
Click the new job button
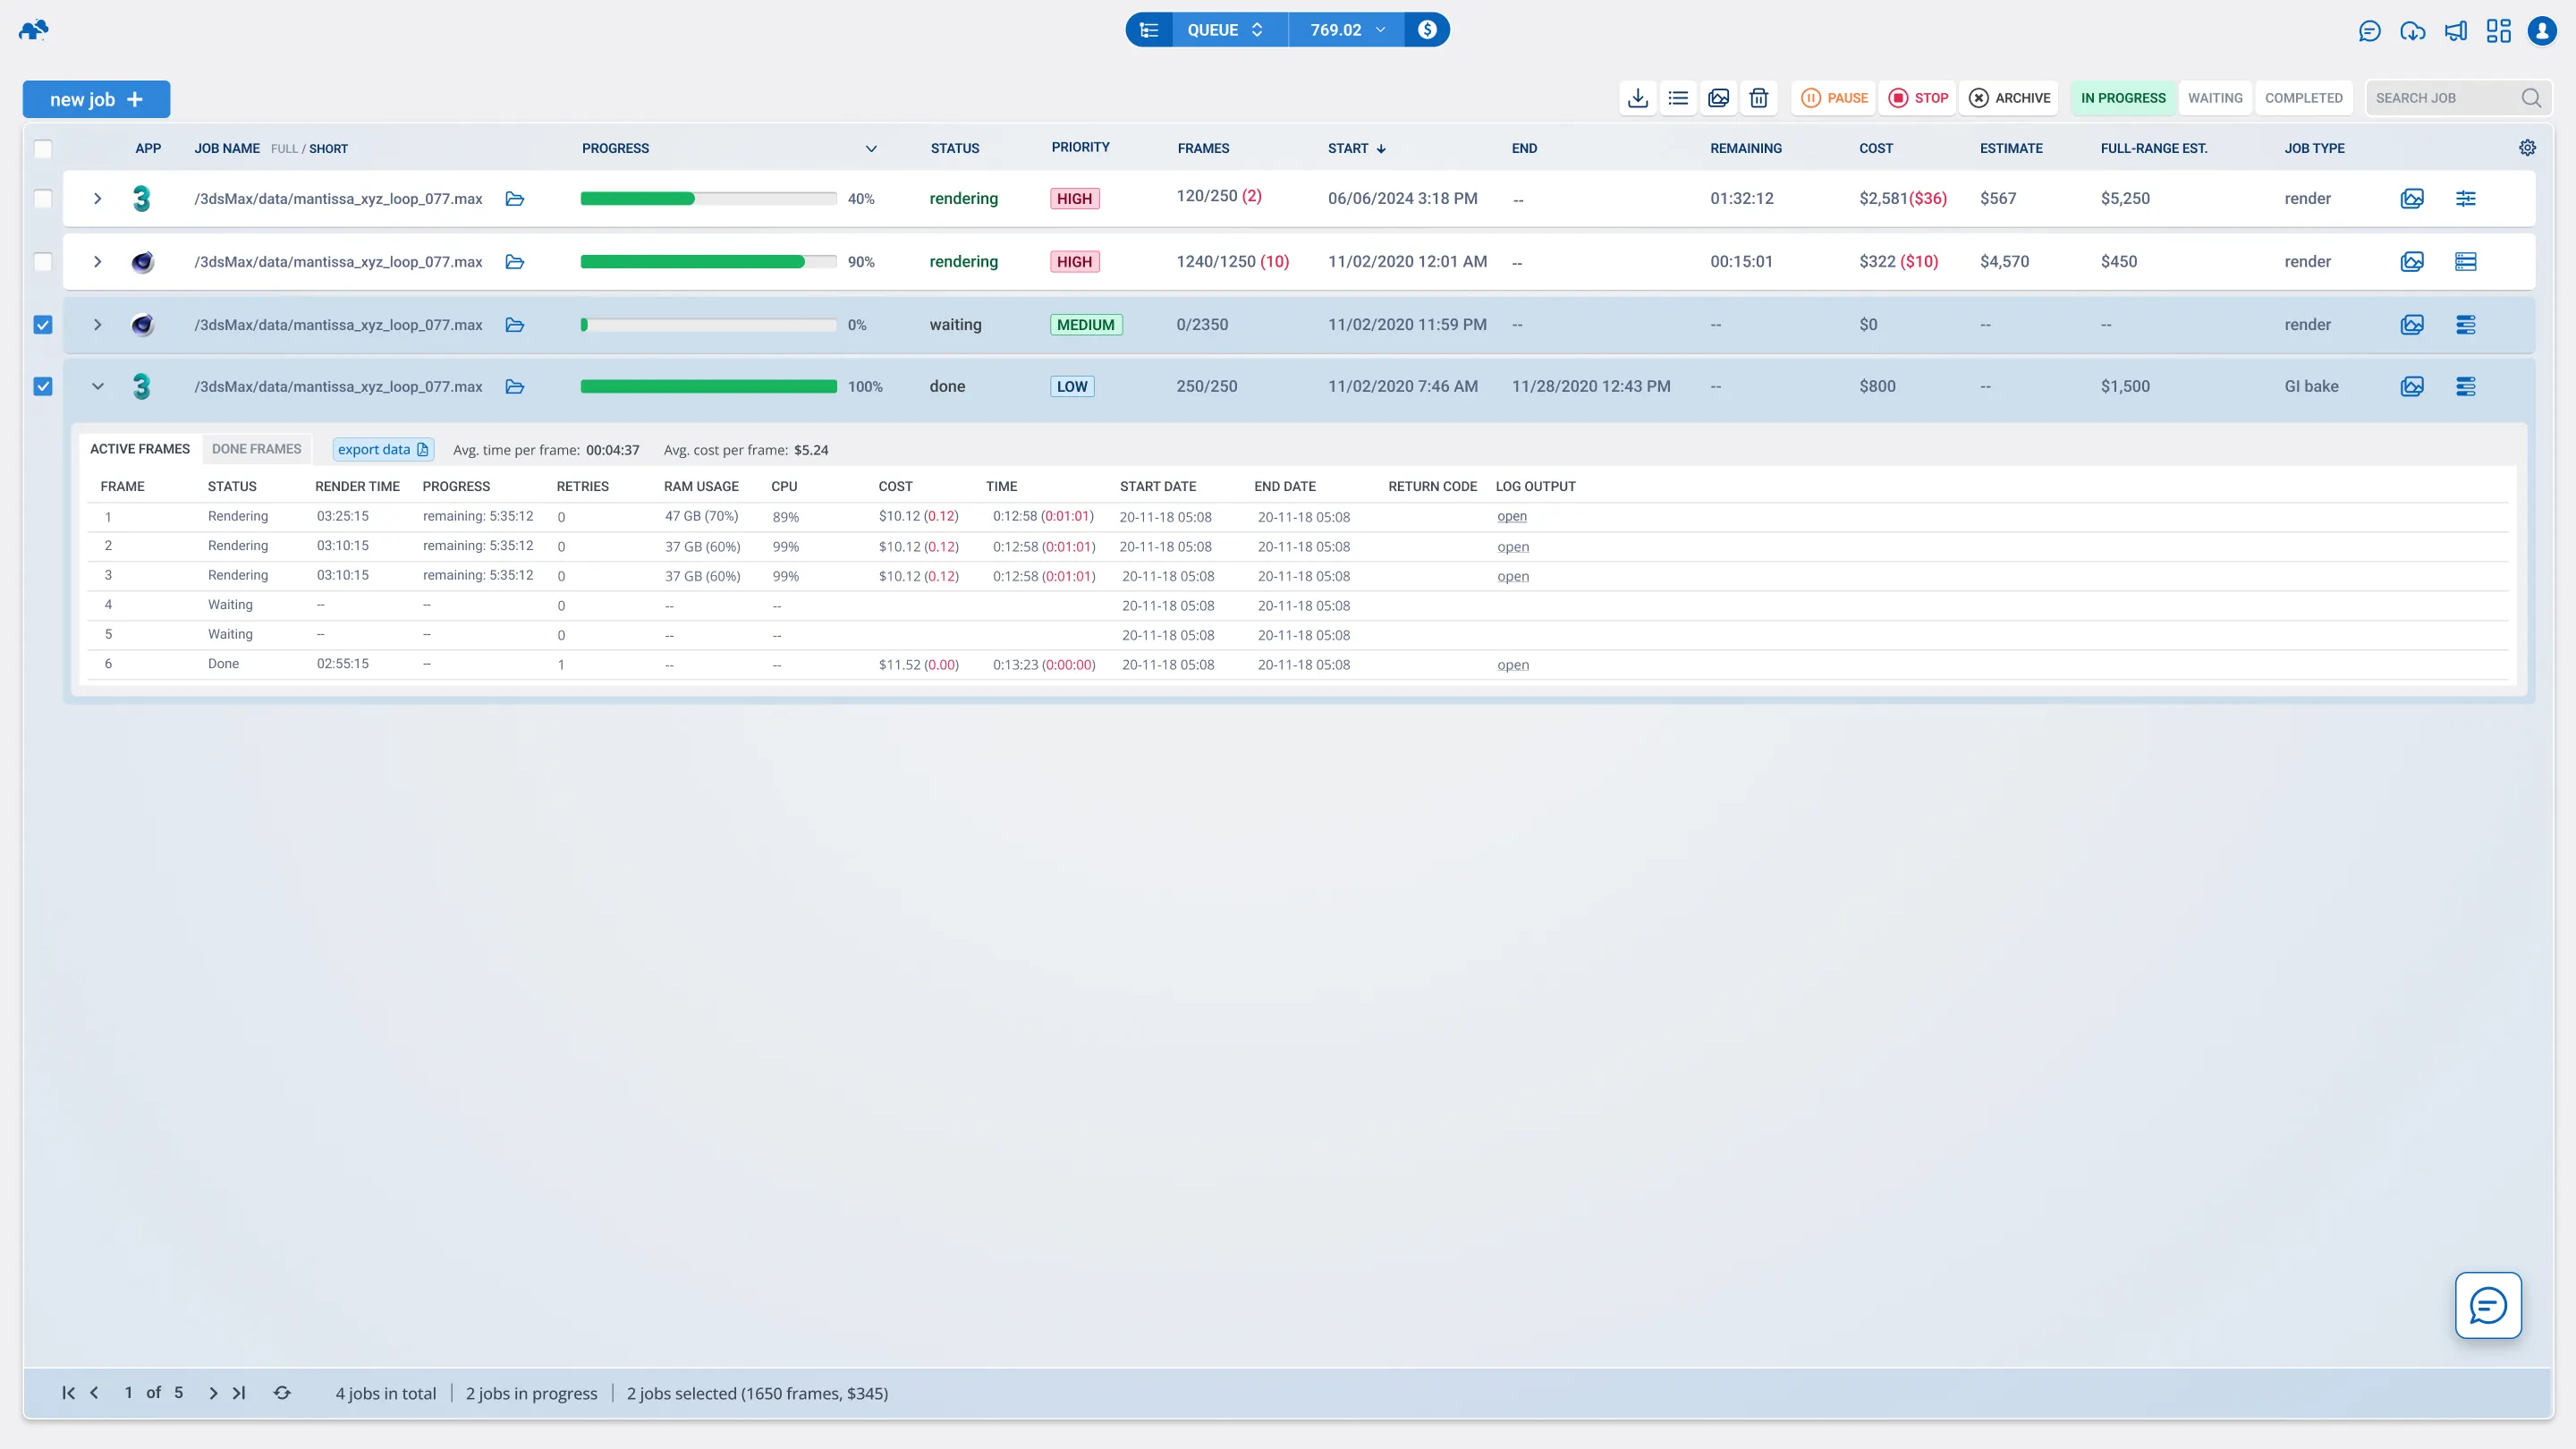[96, 99]
